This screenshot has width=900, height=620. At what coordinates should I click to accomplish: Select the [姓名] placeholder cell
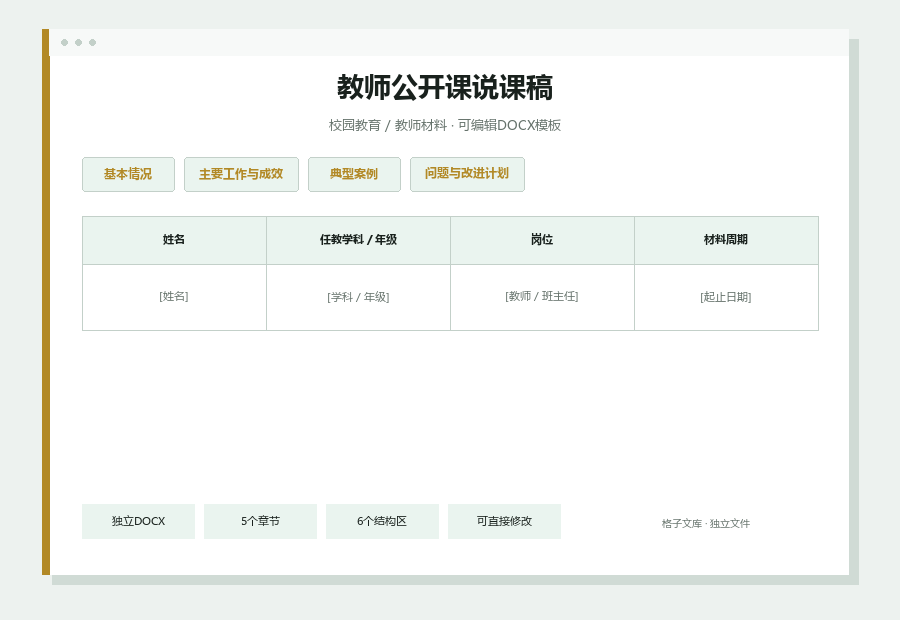[x=174, y=297]
